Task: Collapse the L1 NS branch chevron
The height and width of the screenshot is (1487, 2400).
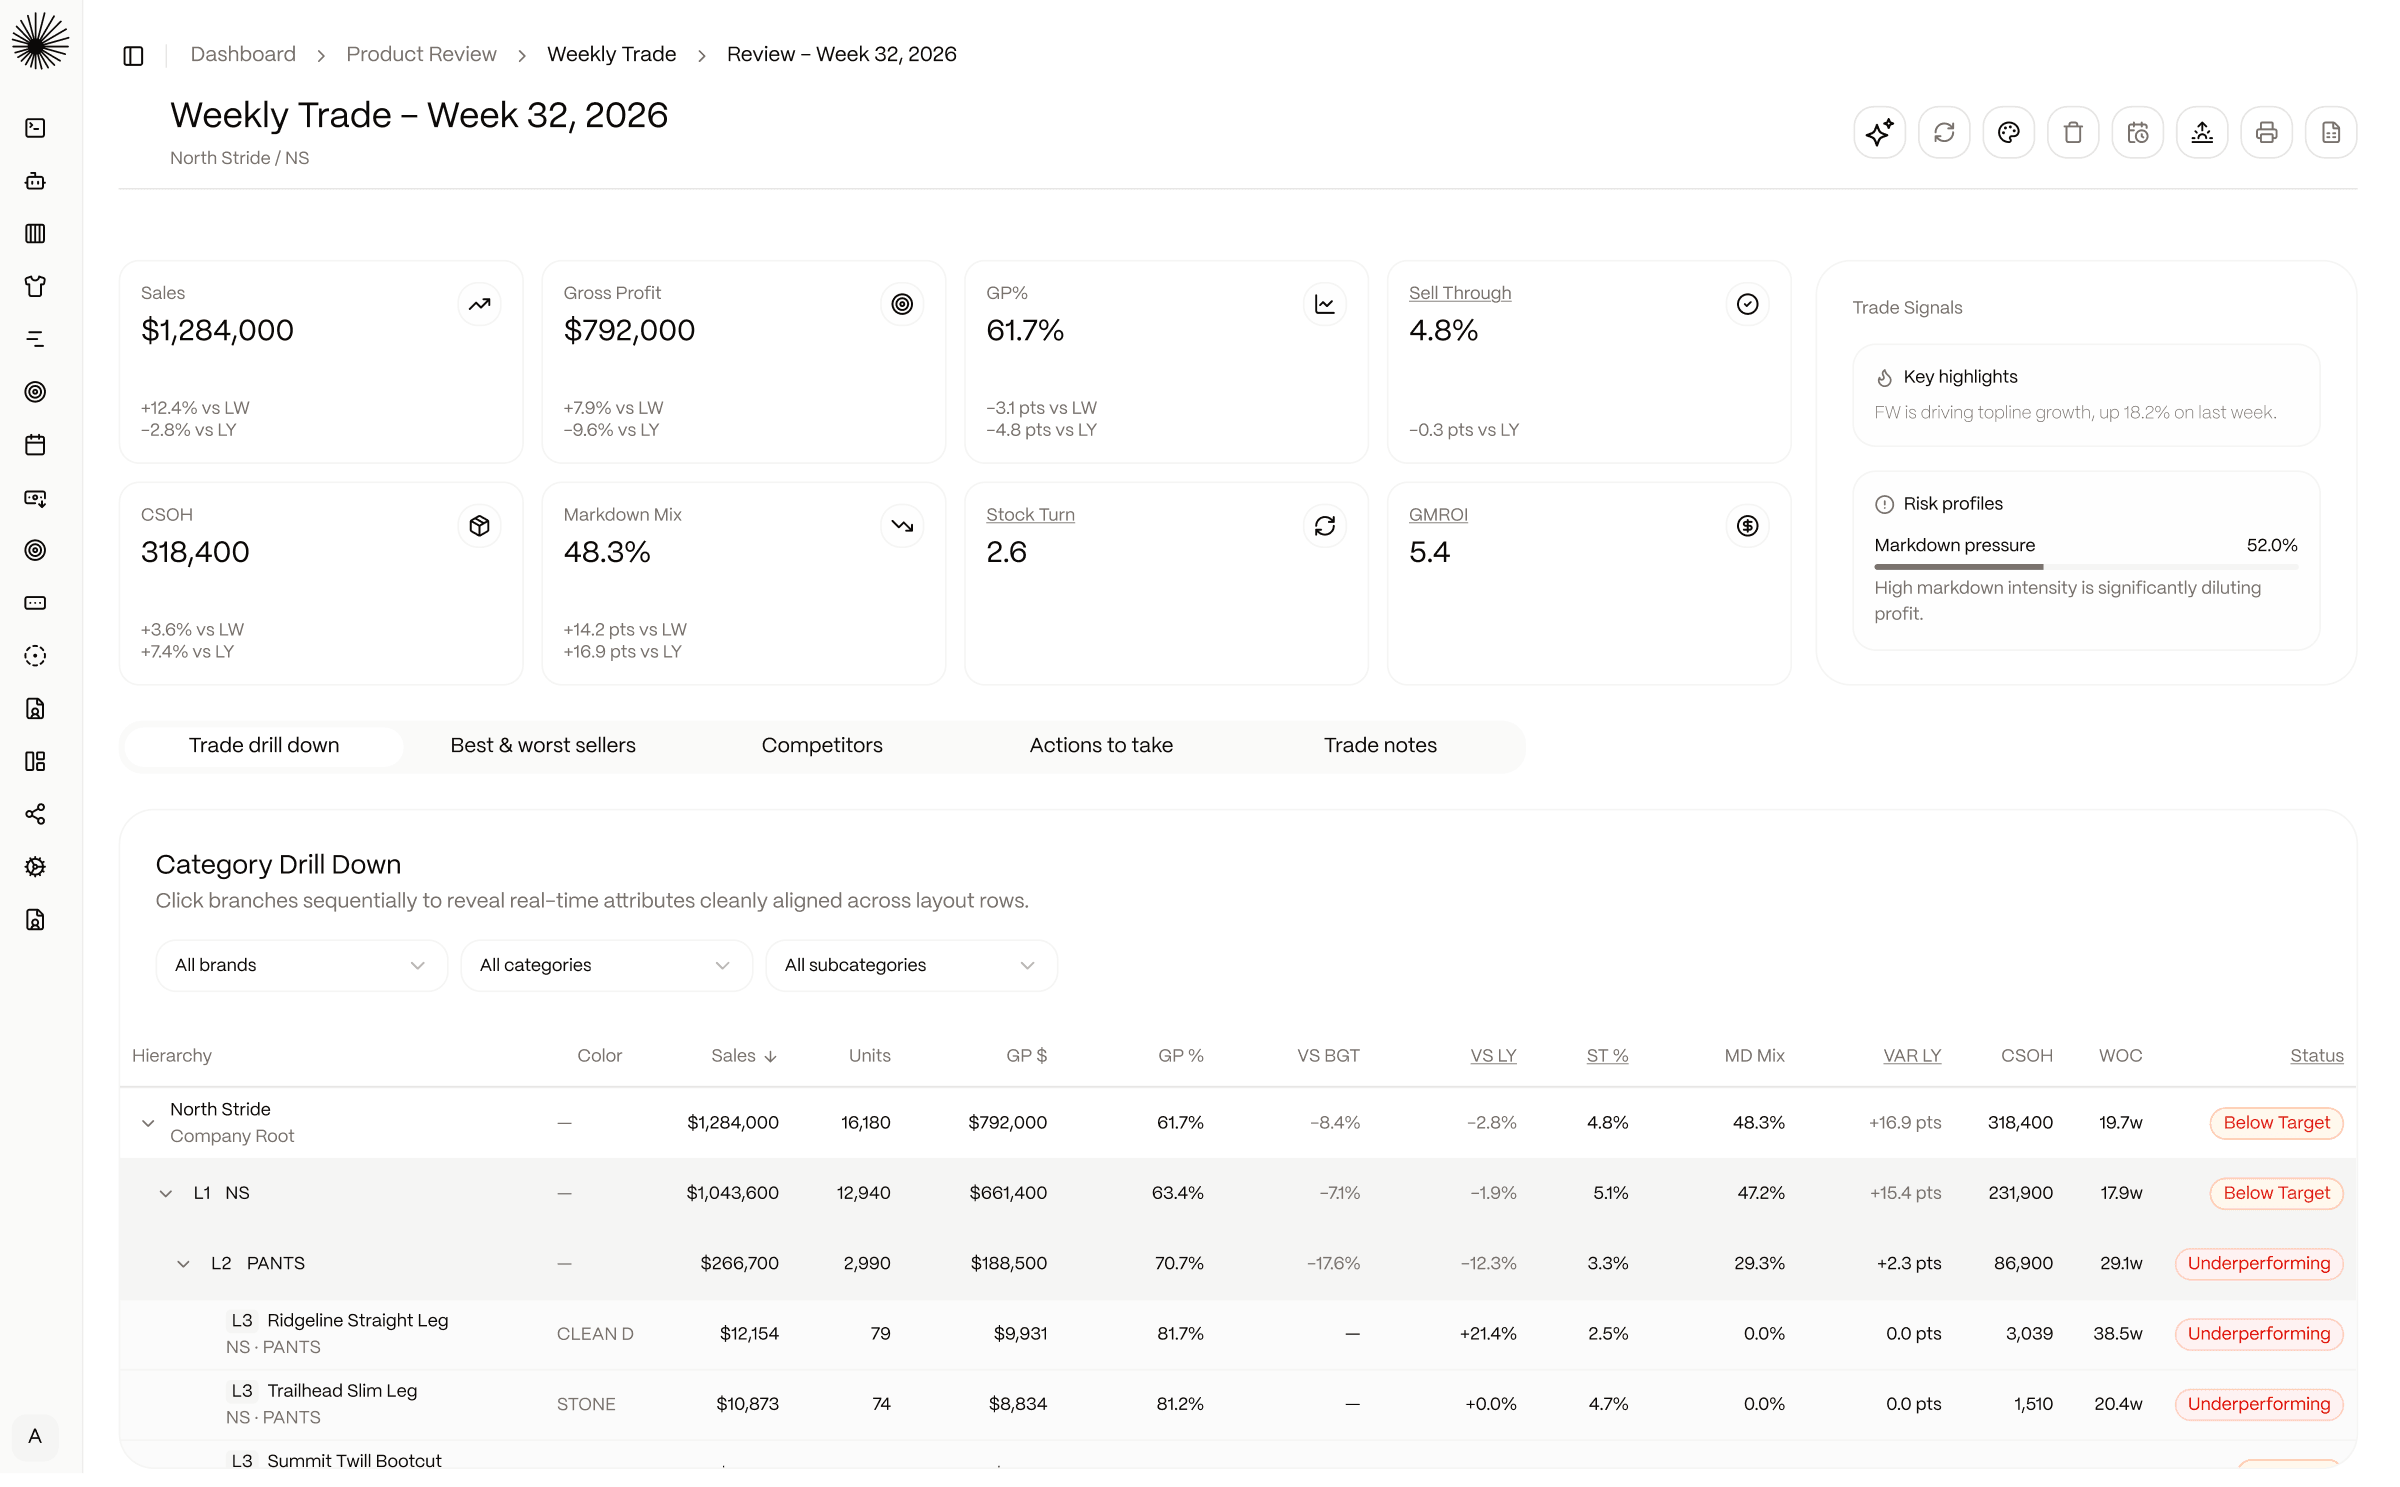Action: coord(166,1194)
